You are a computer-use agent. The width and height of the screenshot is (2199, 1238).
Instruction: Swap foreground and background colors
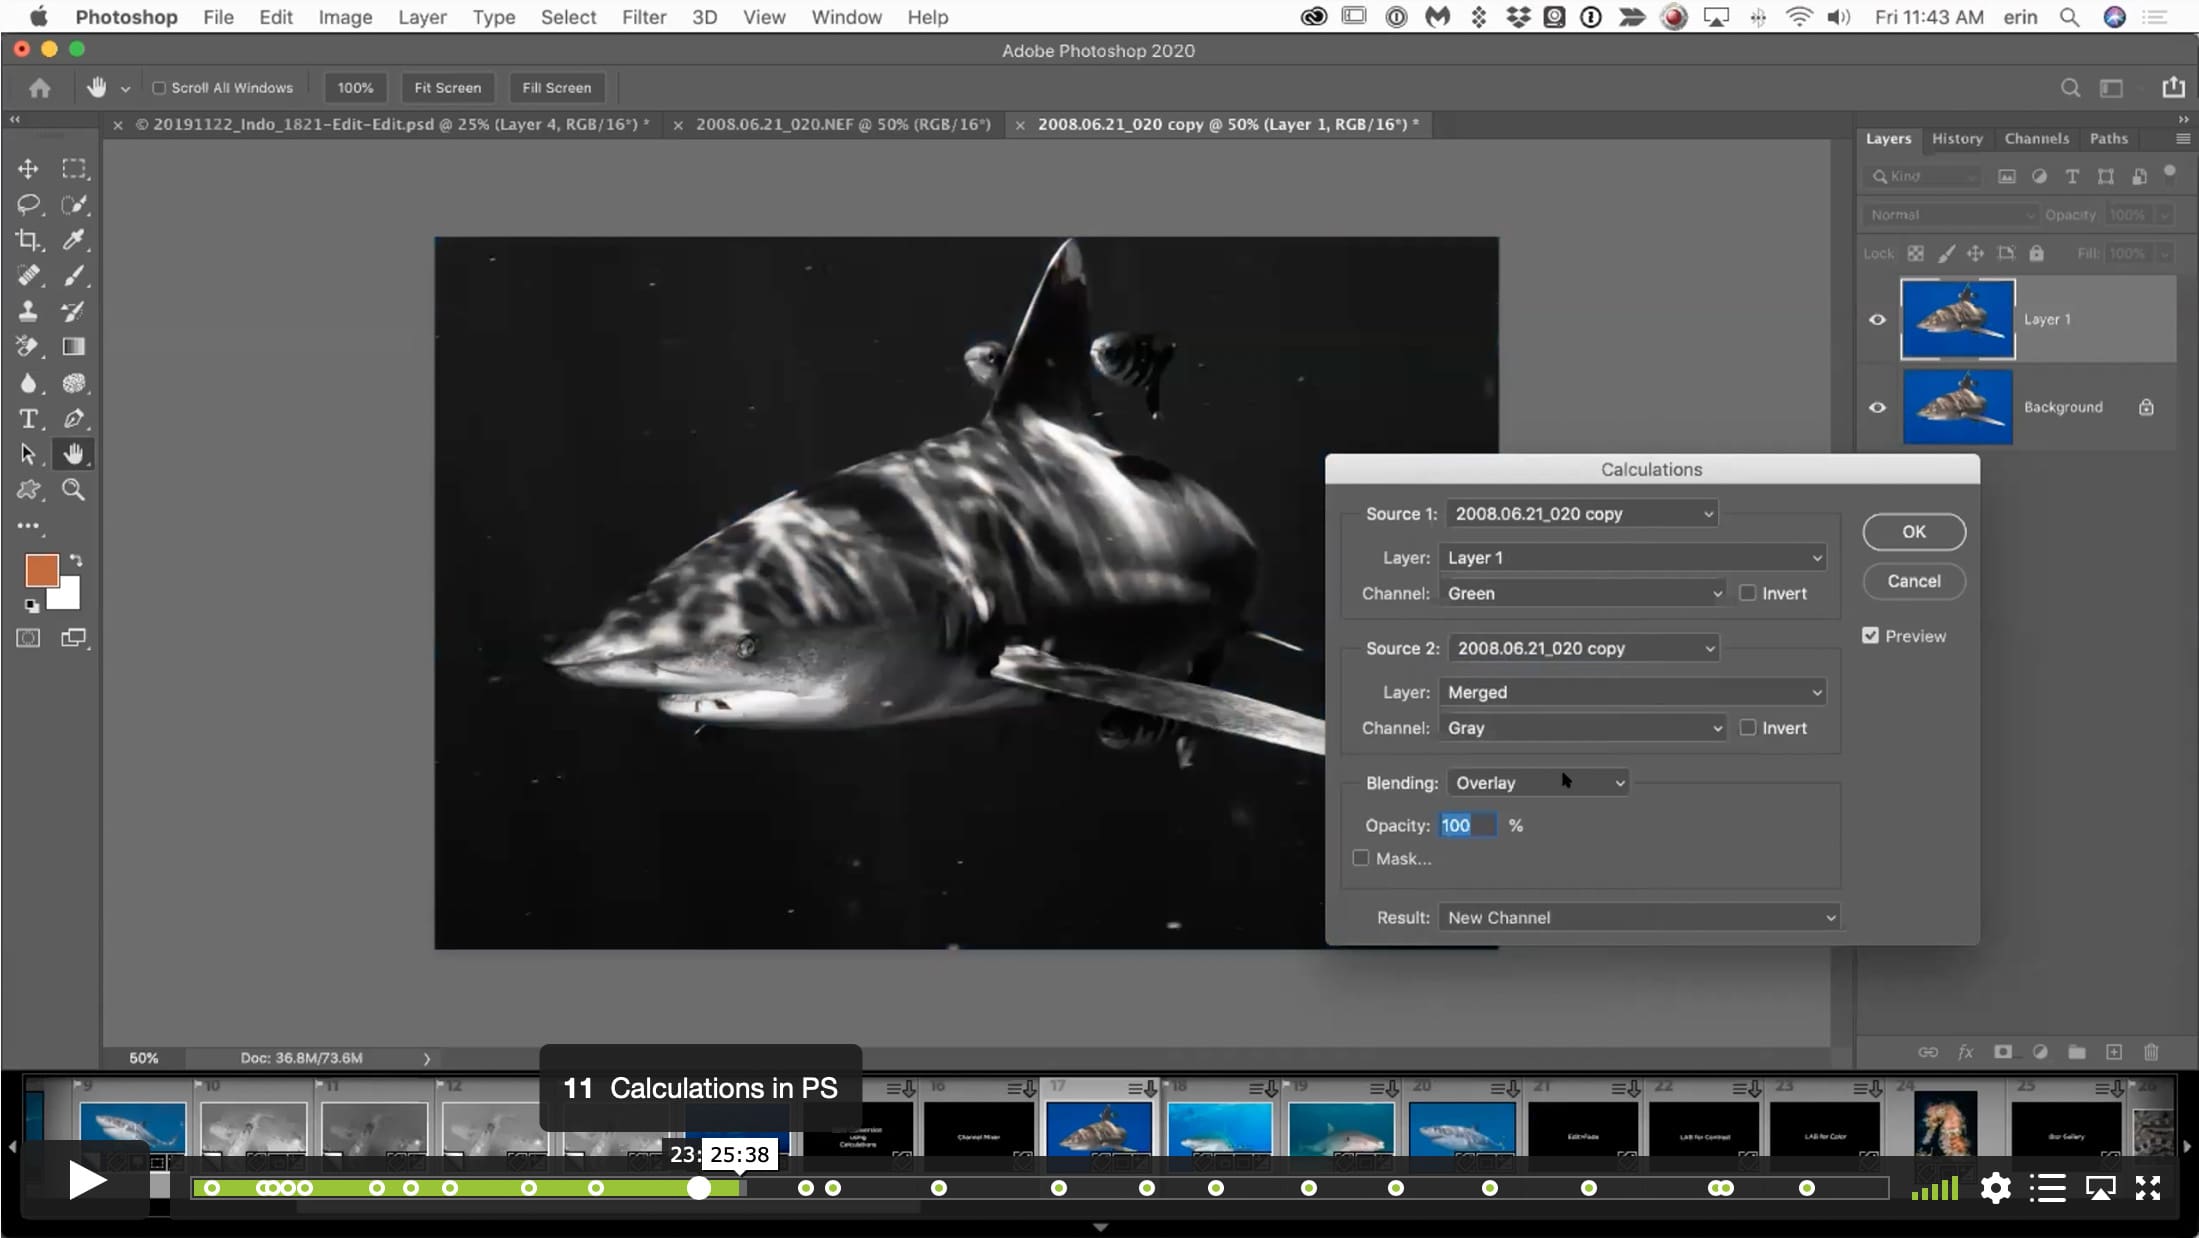(76, 561)
